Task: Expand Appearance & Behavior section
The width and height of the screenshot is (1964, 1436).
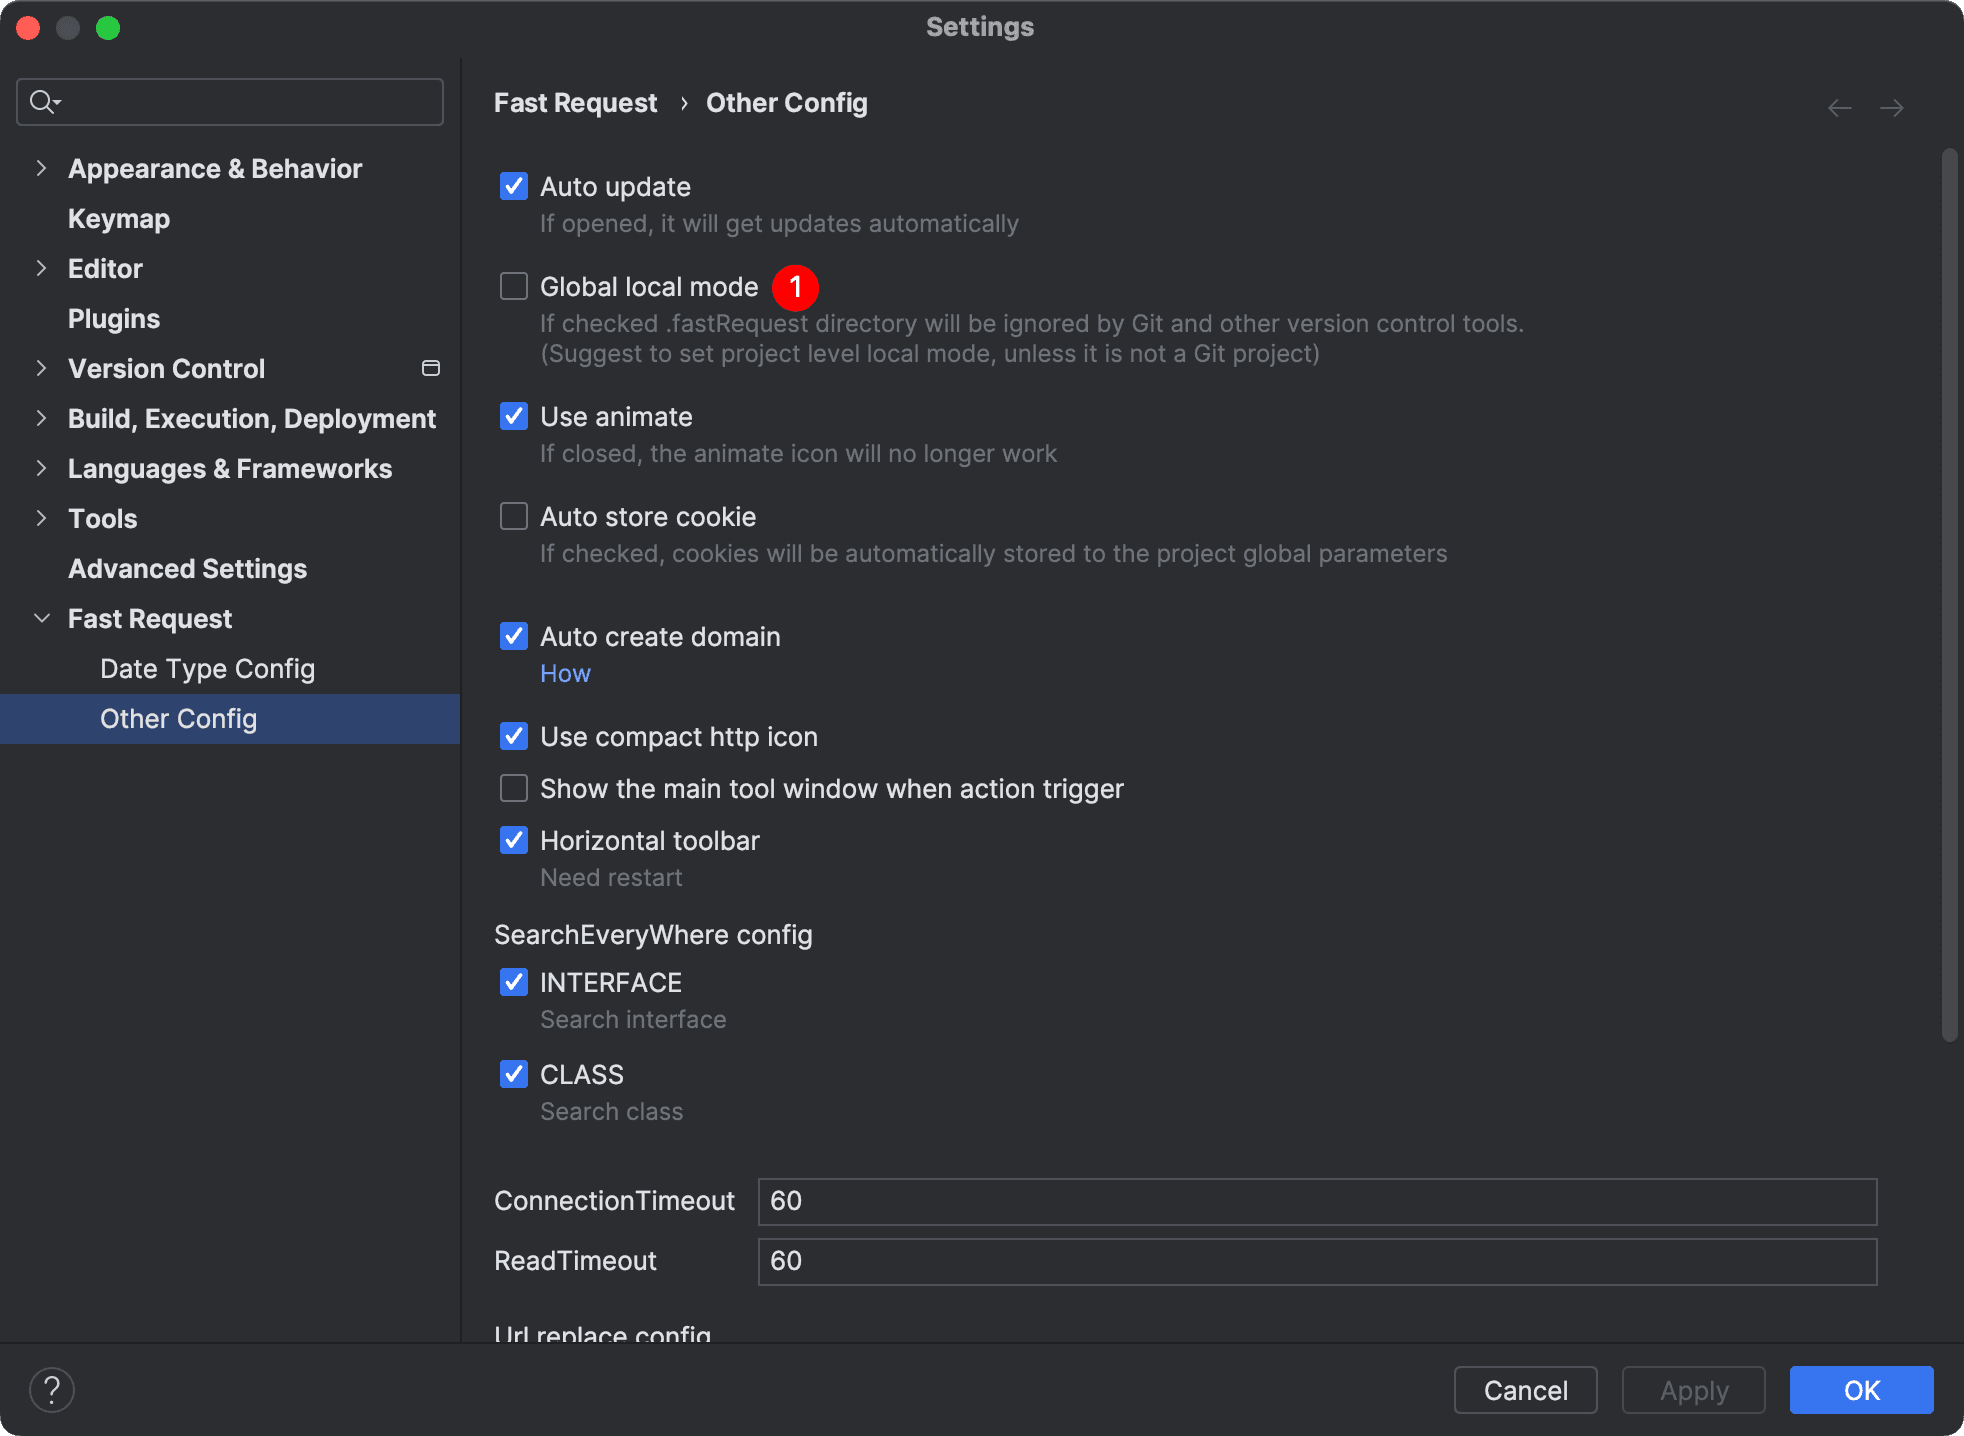Action: [41, 169]
